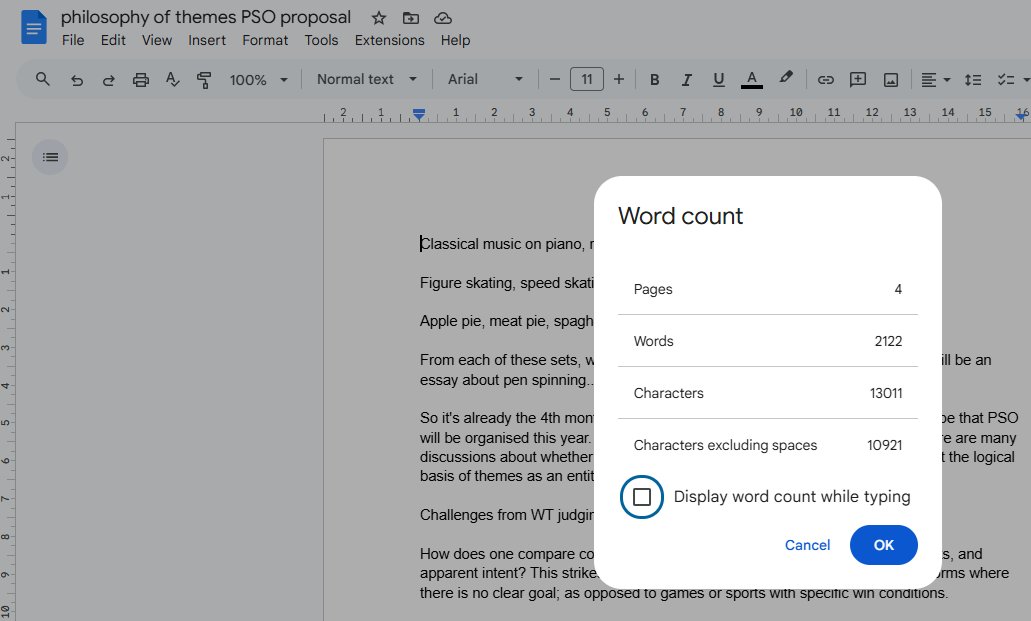The width and height of the screenshot is (1031, 621).
Task: Click the 'Challenges from WT judgin' line
Action: (507, 514)
